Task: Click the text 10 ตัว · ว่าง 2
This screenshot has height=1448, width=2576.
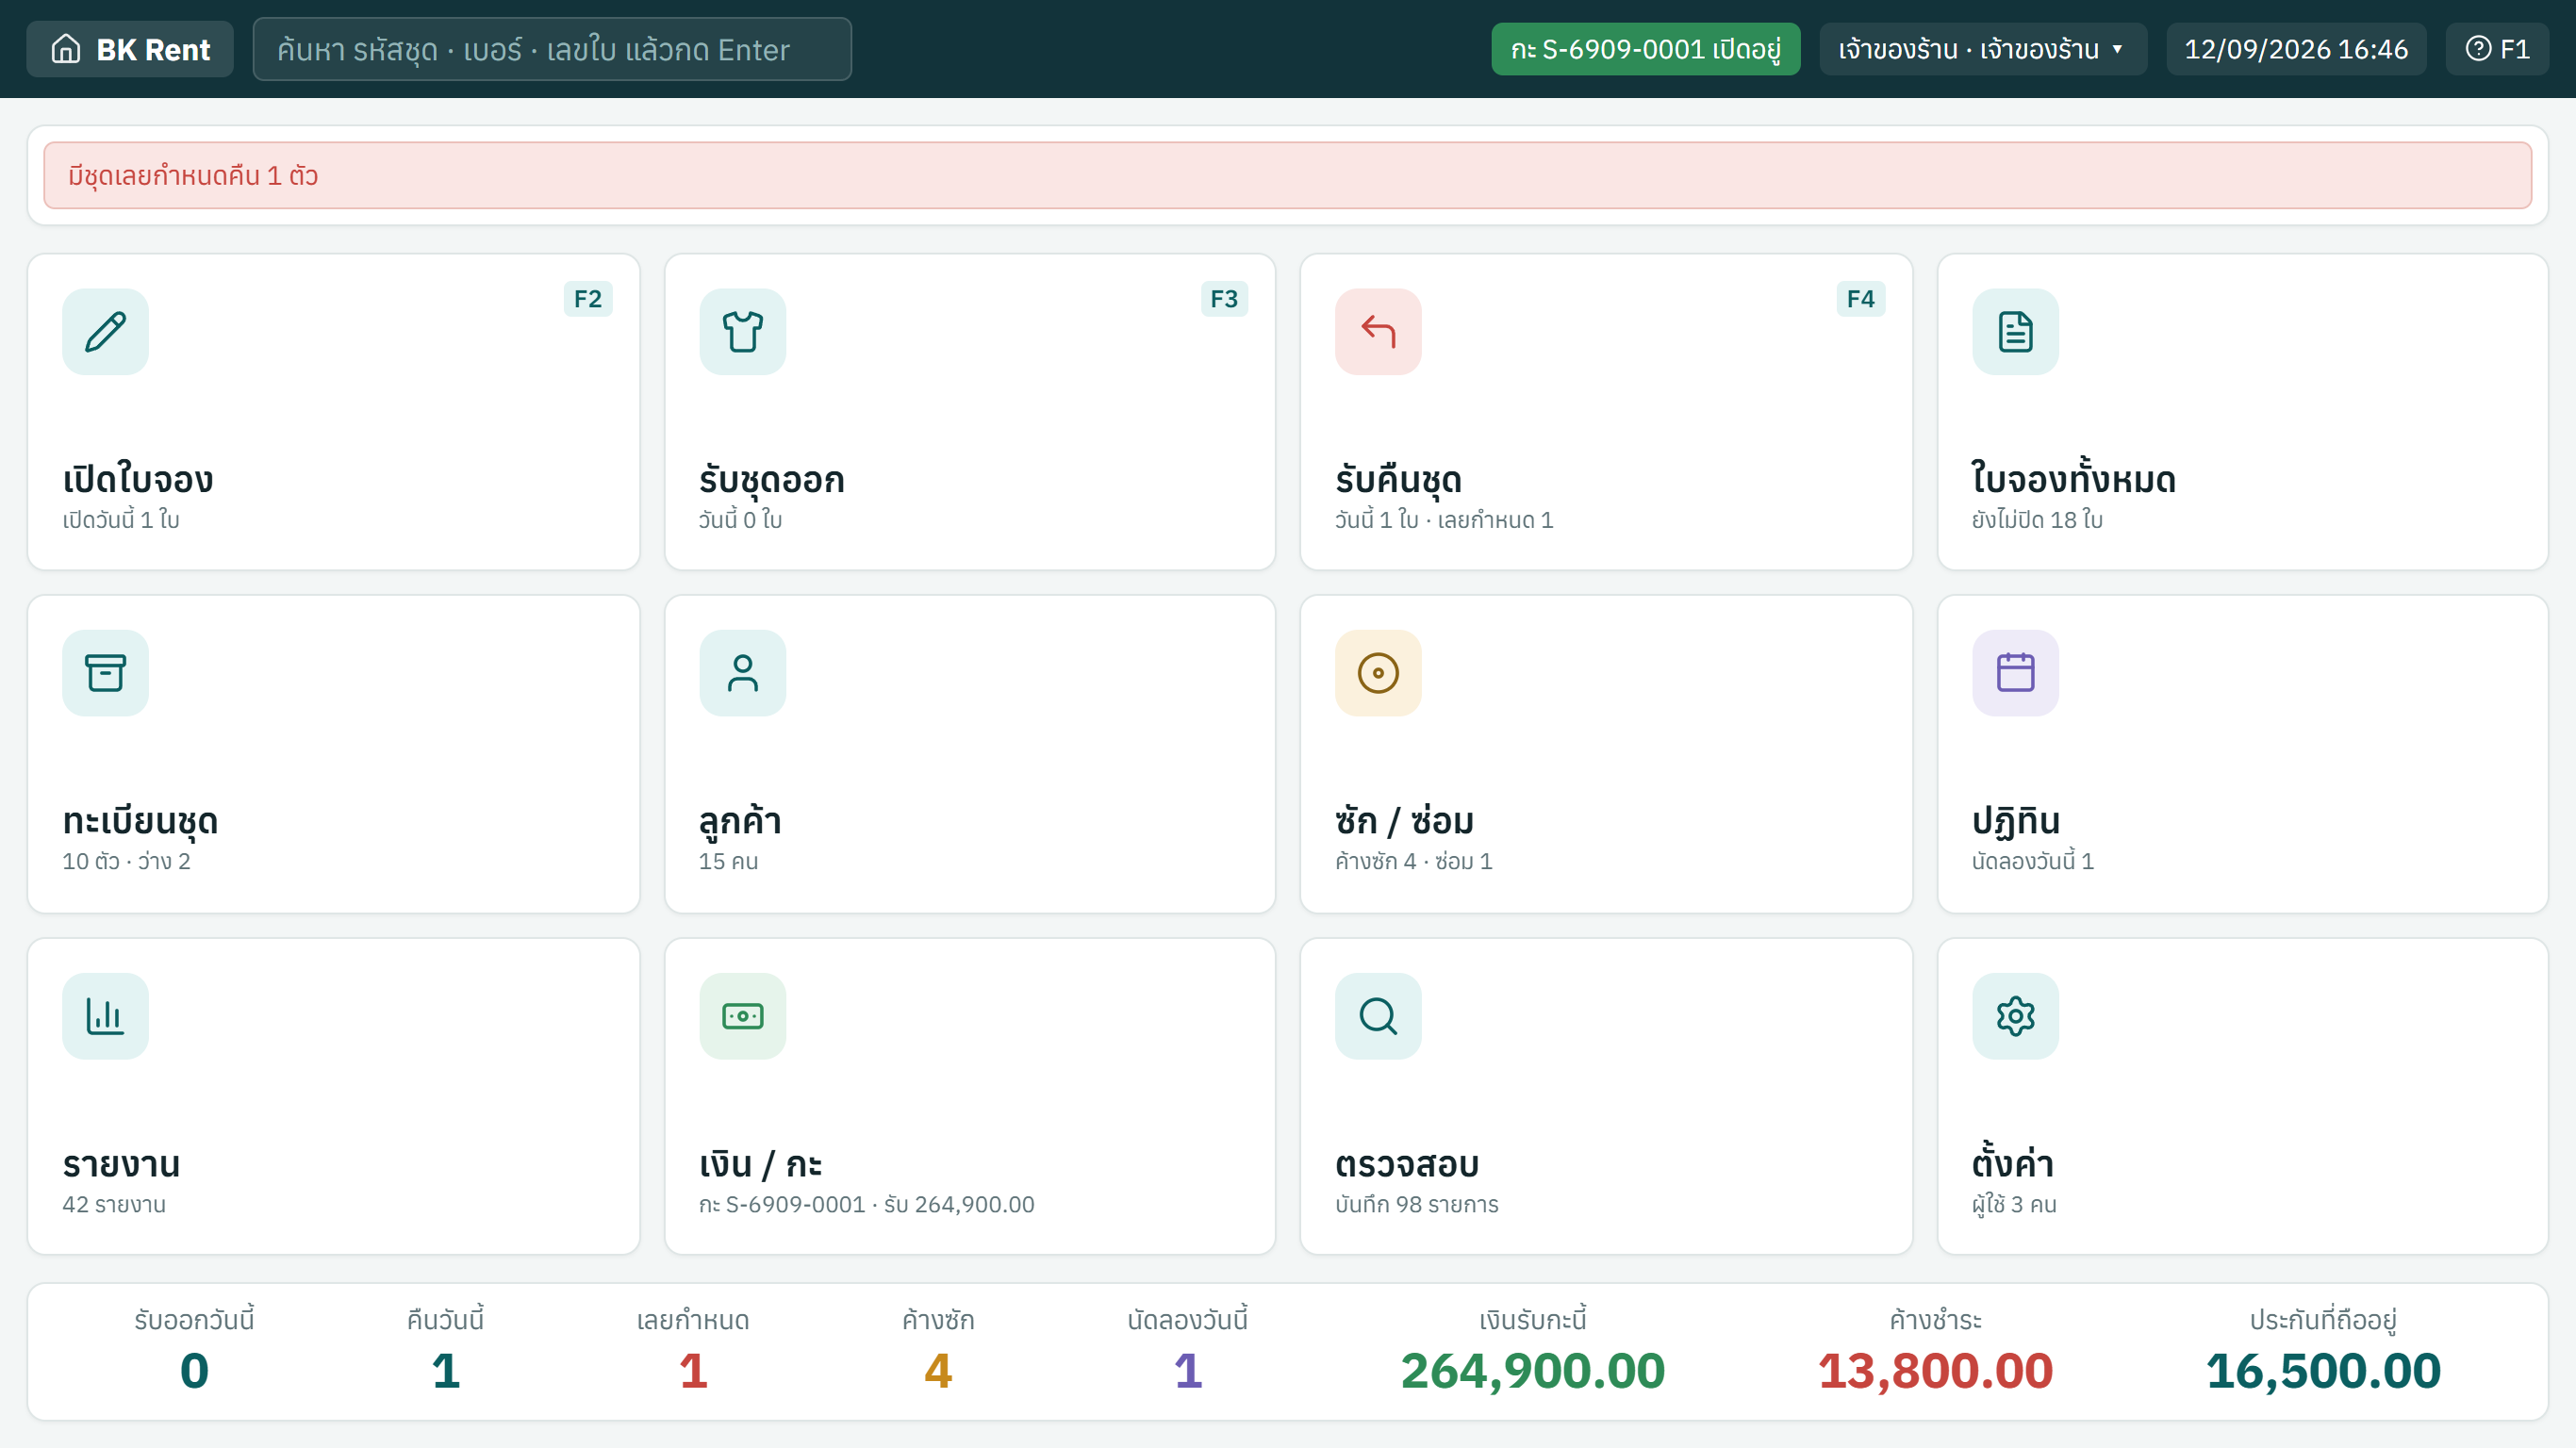Action: [x=126, y=861]
